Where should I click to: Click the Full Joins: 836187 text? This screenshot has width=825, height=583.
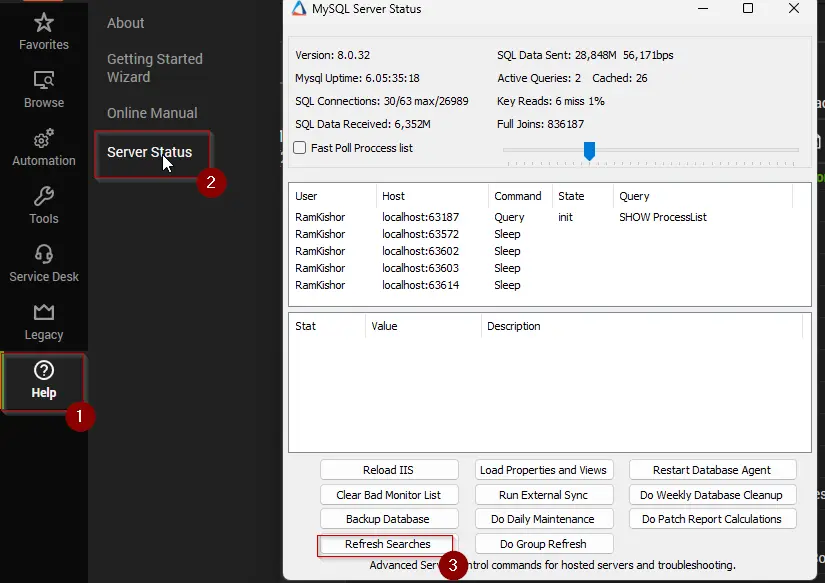[540, 124]
